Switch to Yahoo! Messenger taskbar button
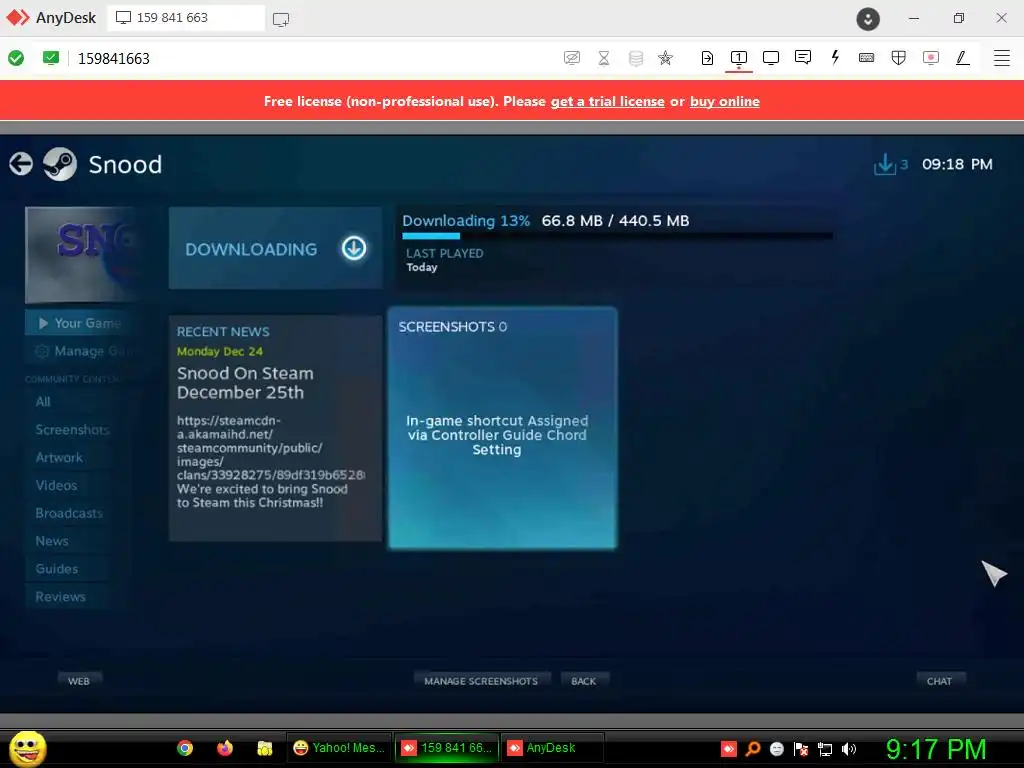The width and height of the screenshot is (1024, 768). (x=339, y=748)
